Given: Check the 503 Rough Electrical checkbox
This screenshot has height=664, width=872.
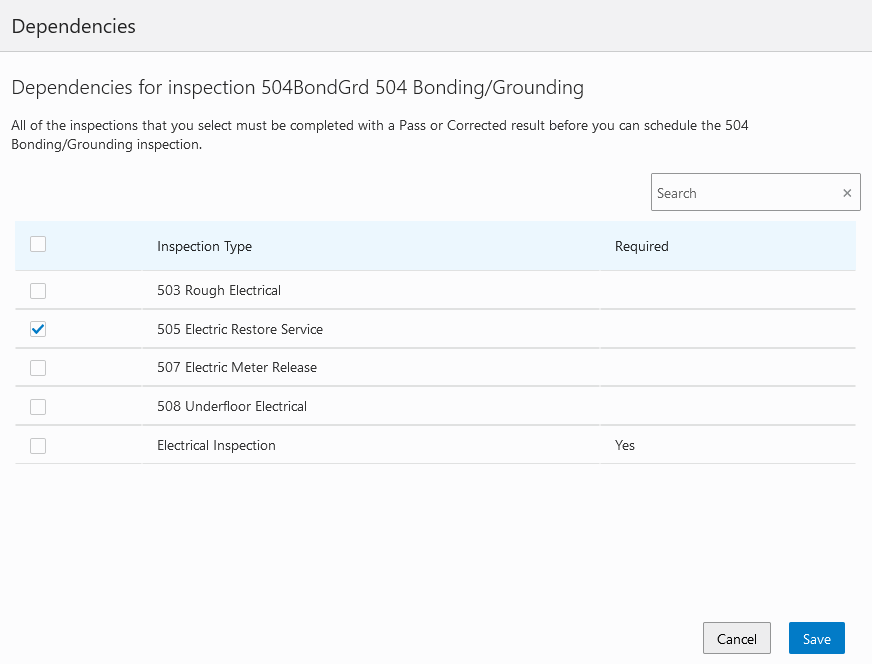Looking at the screenshot, I should (x=38, y=291).
